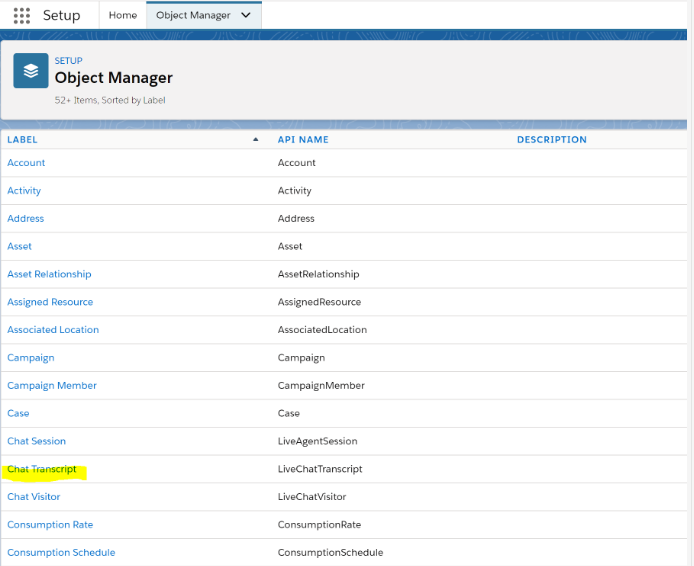Expand the Object Manager tab dropdown chevron

pyautogui.click(x=246, y=16)
